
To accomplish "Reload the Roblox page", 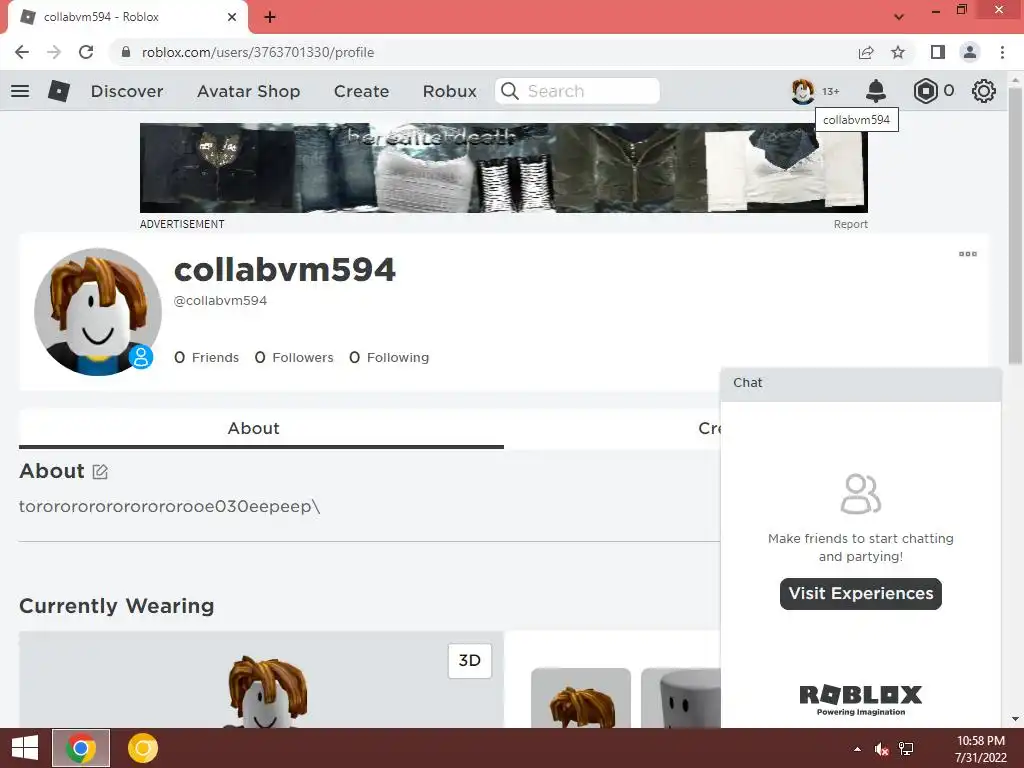I will (86, 52).
